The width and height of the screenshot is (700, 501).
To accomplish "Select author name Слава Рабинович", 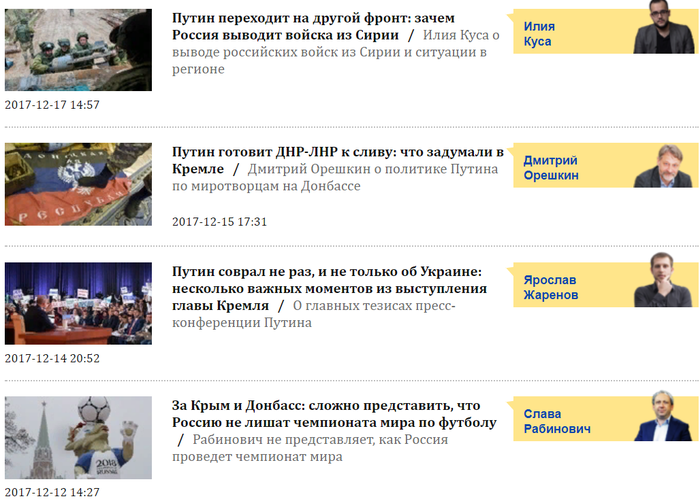I will [557, 422].
